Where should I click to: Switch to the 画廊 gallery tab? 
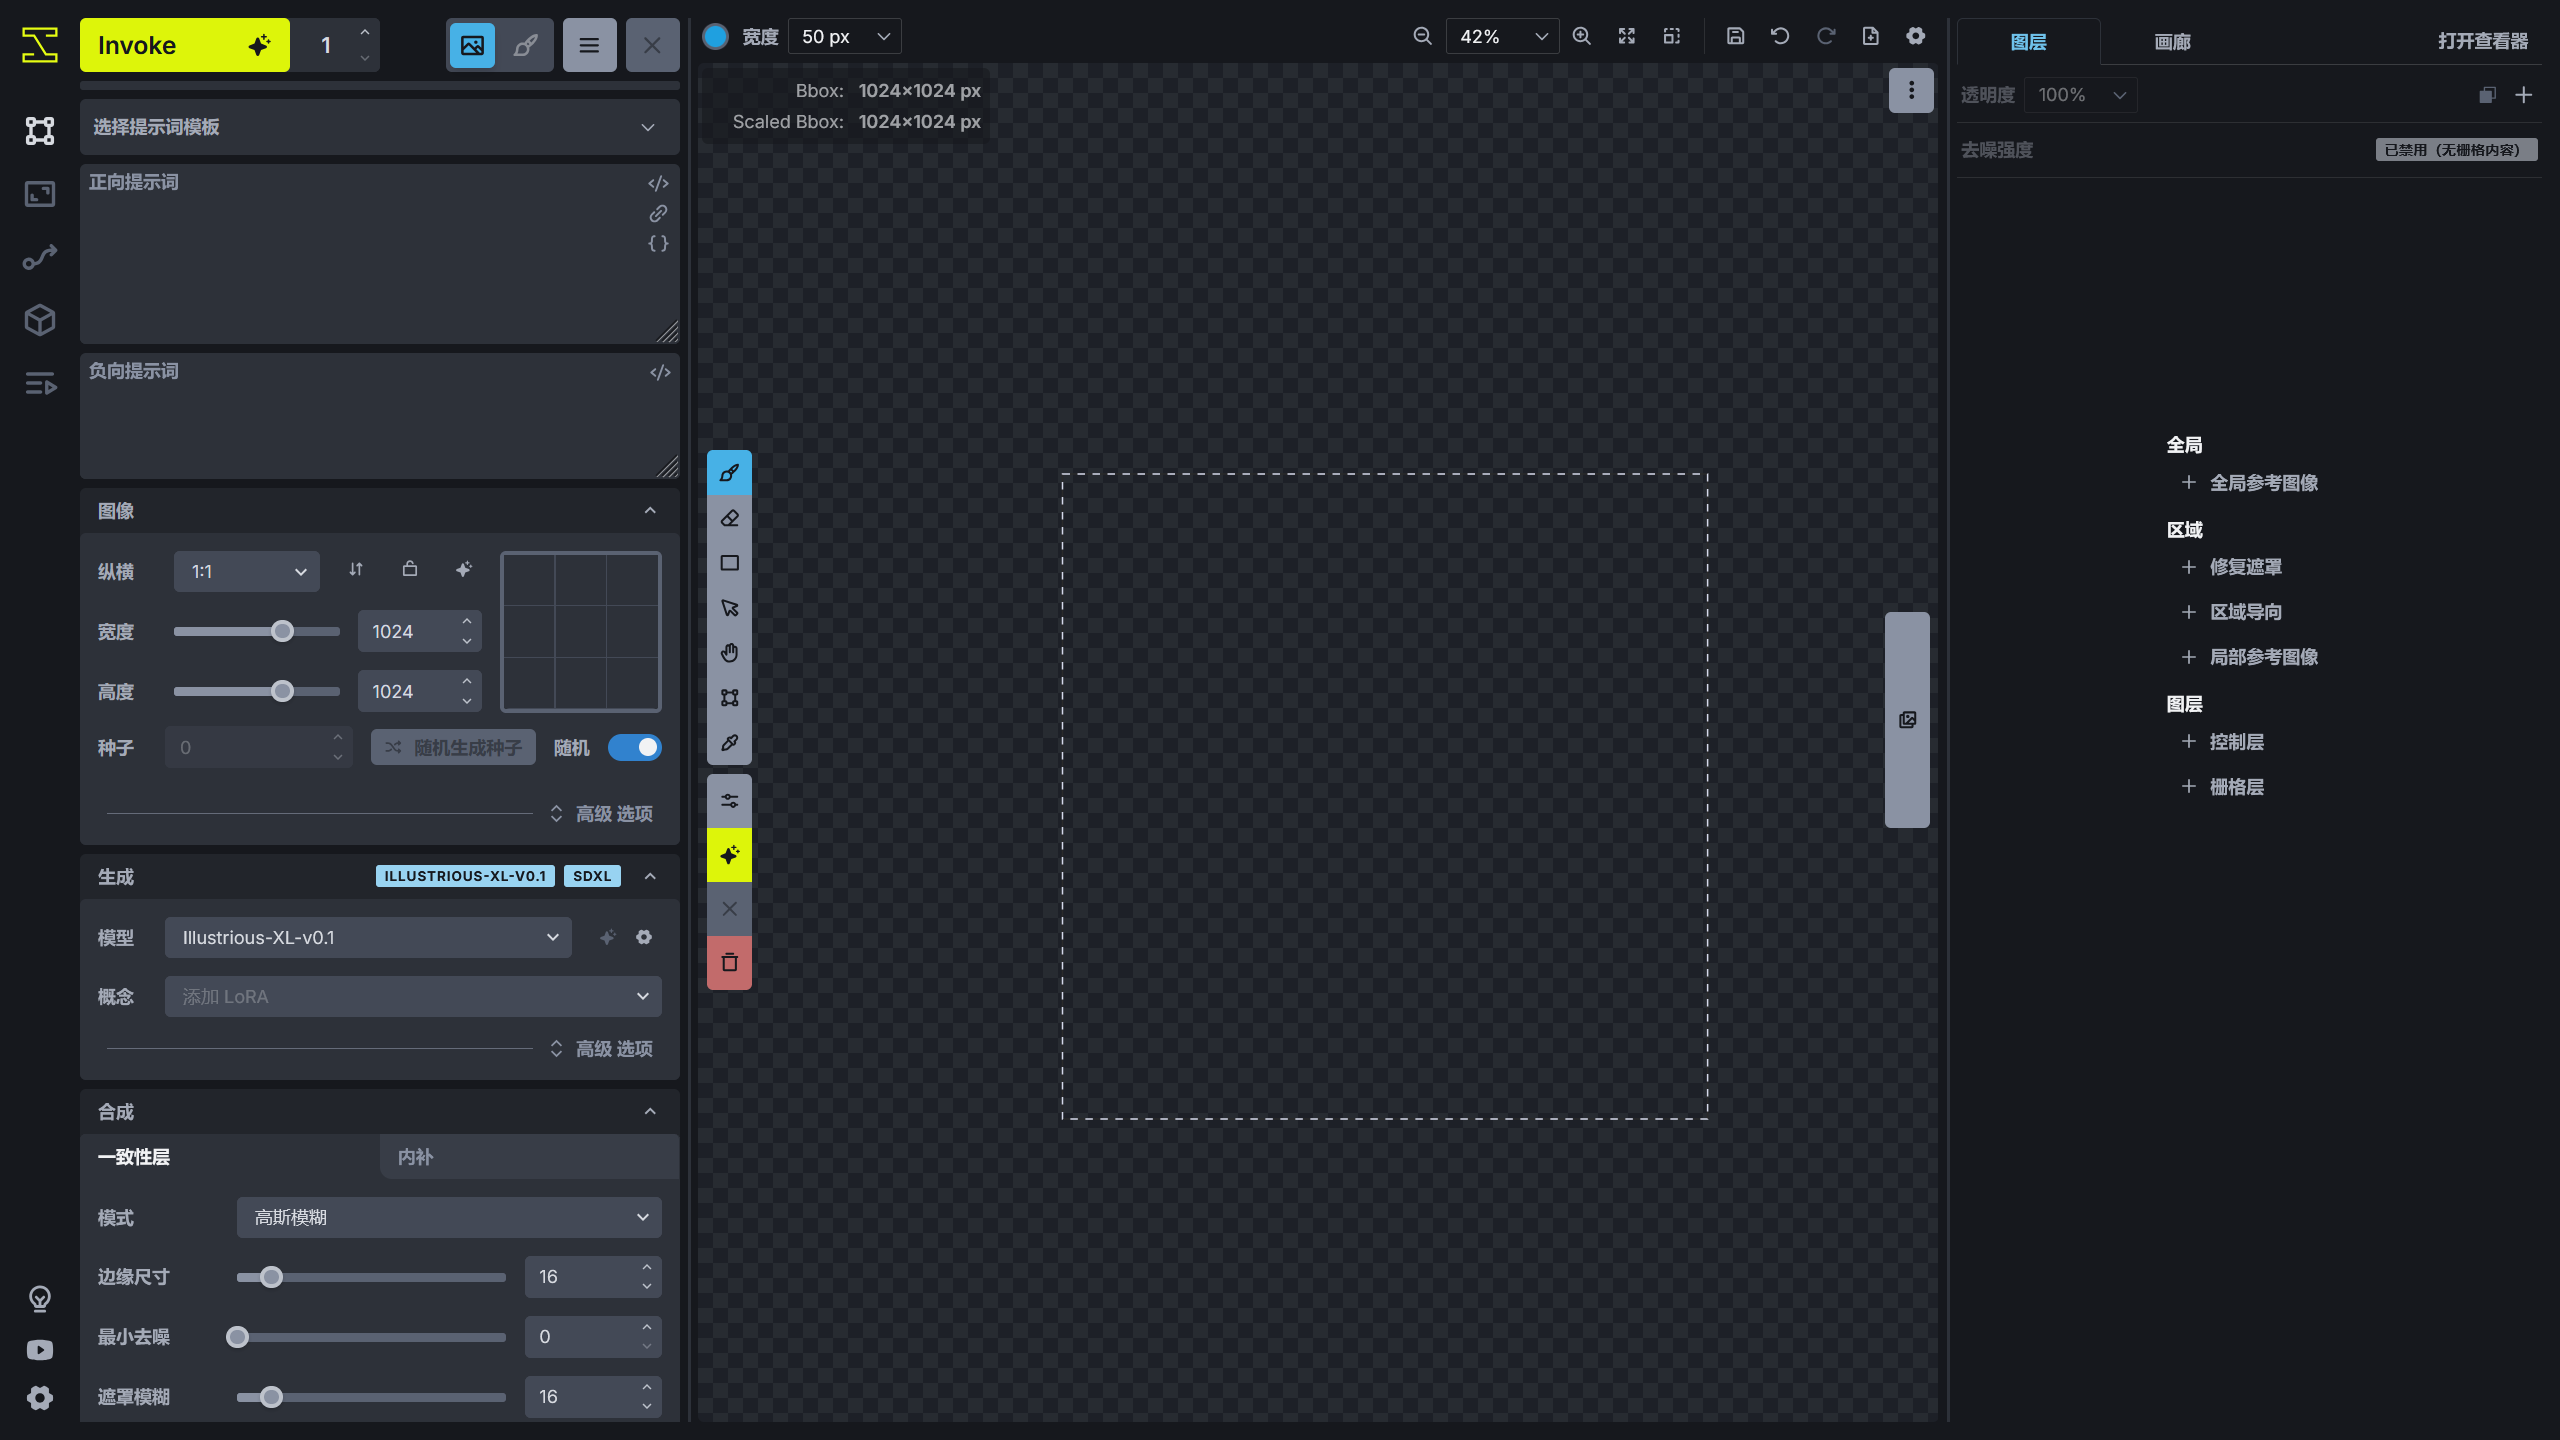pyautogui.click(x=2171, y=42)
